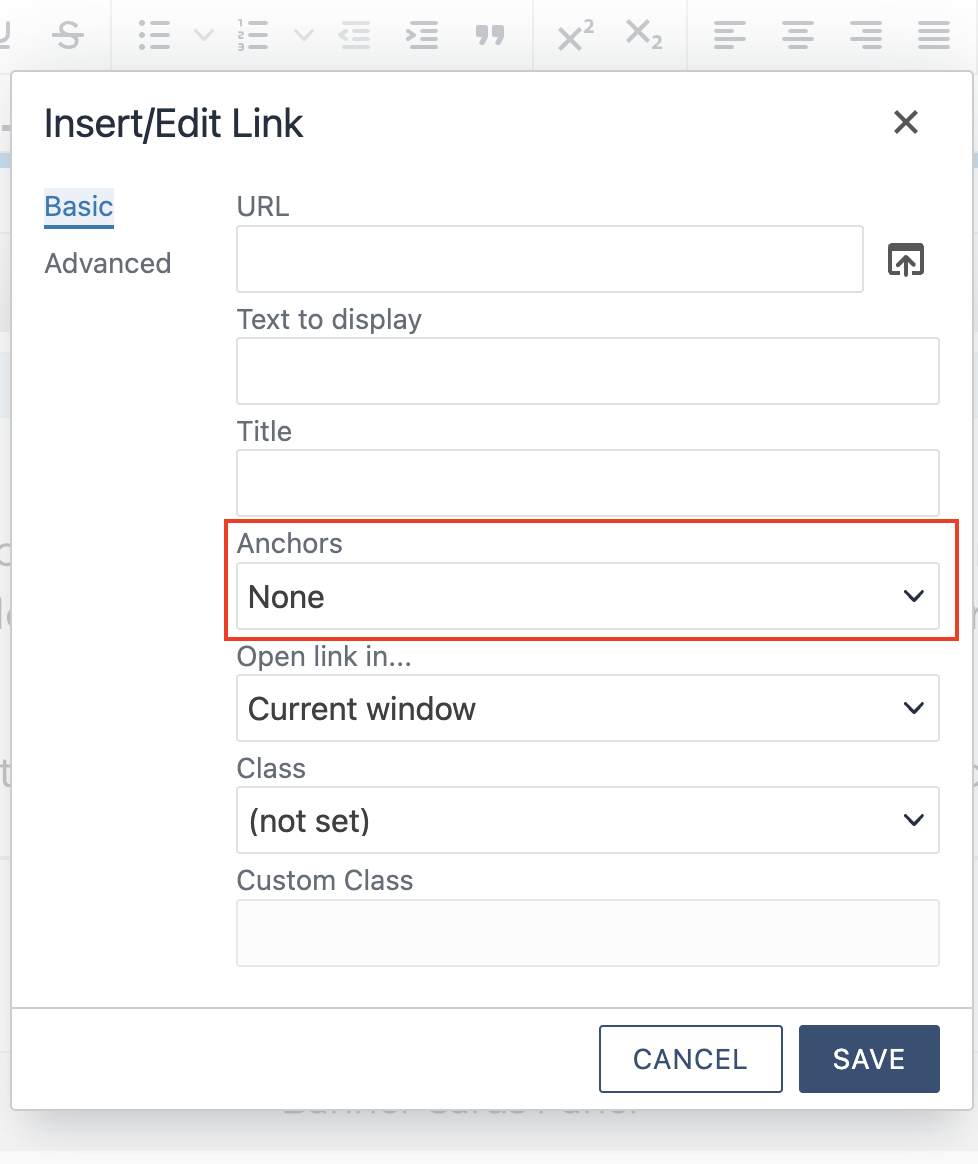
Task: Click inside the Custom Class field
Action: coord(588,932)
